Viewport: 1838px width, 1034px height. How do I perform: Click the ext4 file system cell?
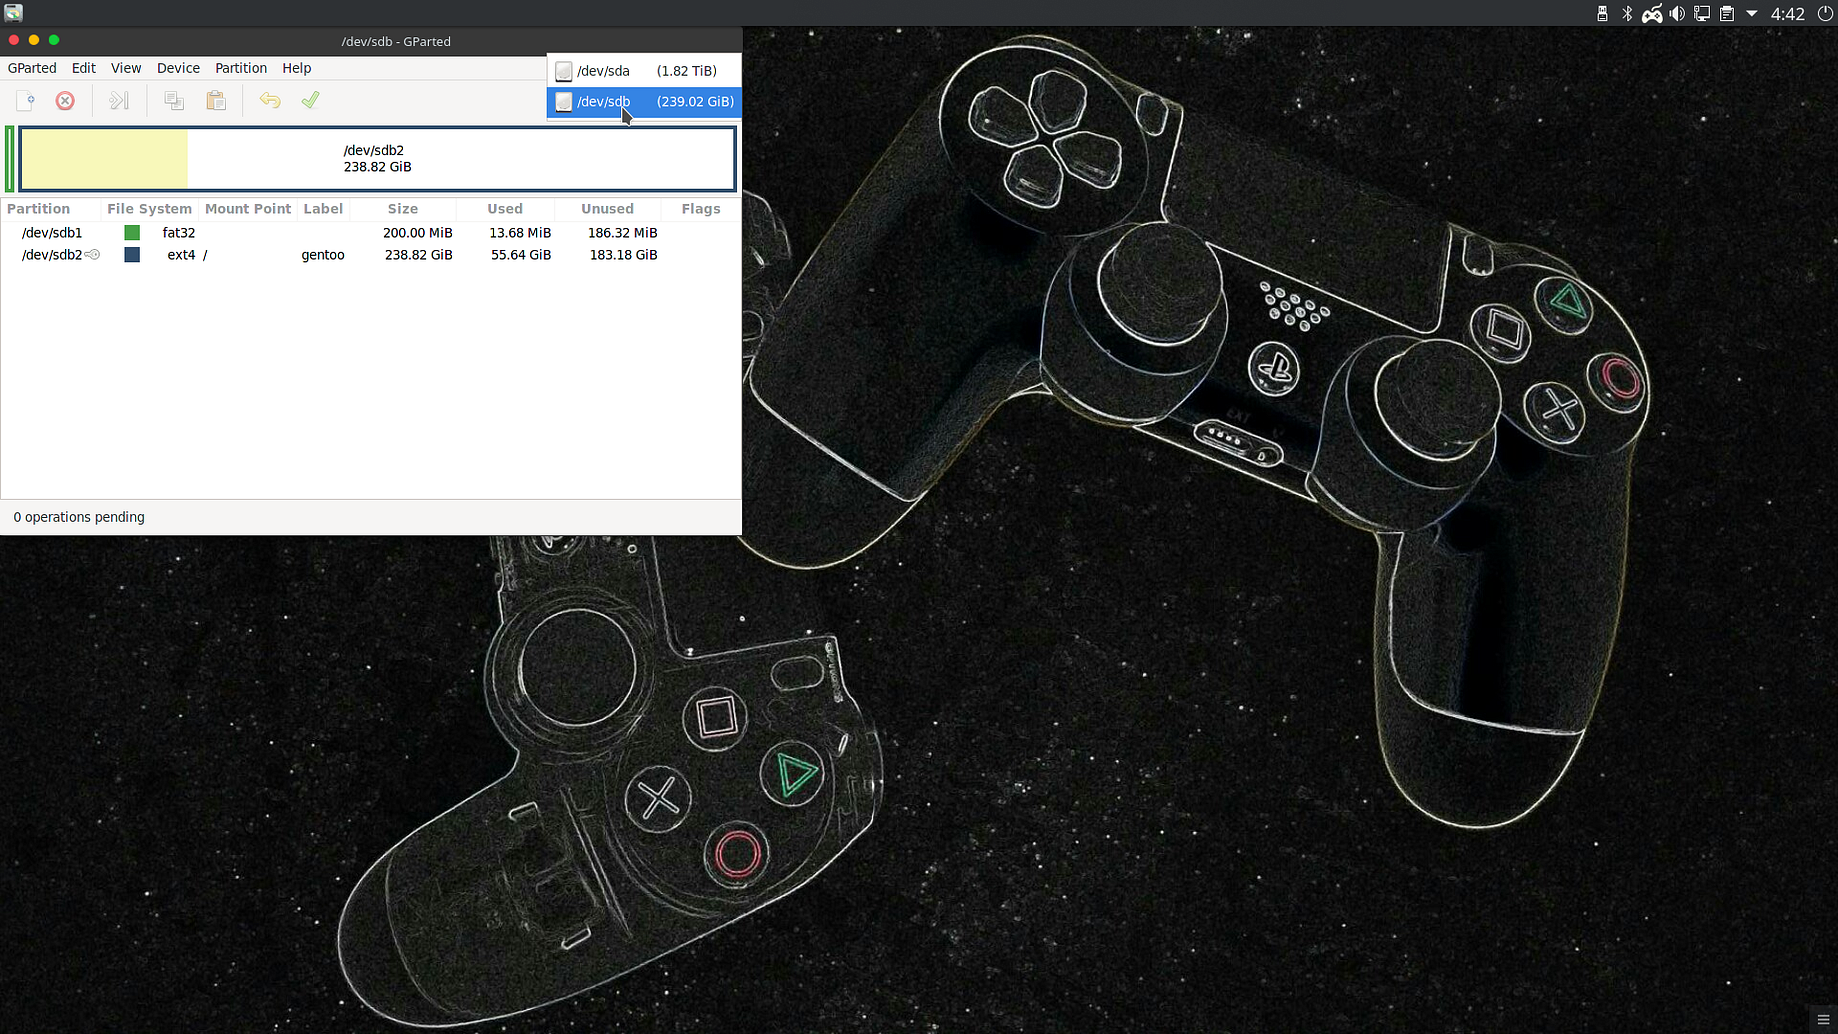[181, 255]
